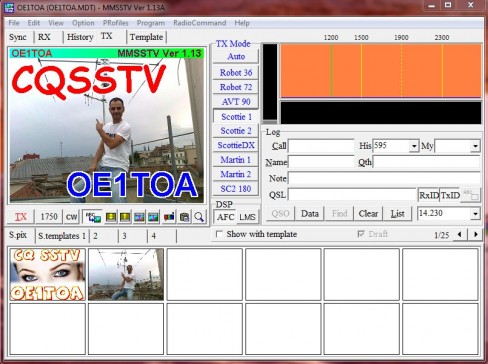This screenshot has width=488, height=364.
Task: Open the His report dropdown arrow
Action: pyautogui.click(x=414, y=146)
